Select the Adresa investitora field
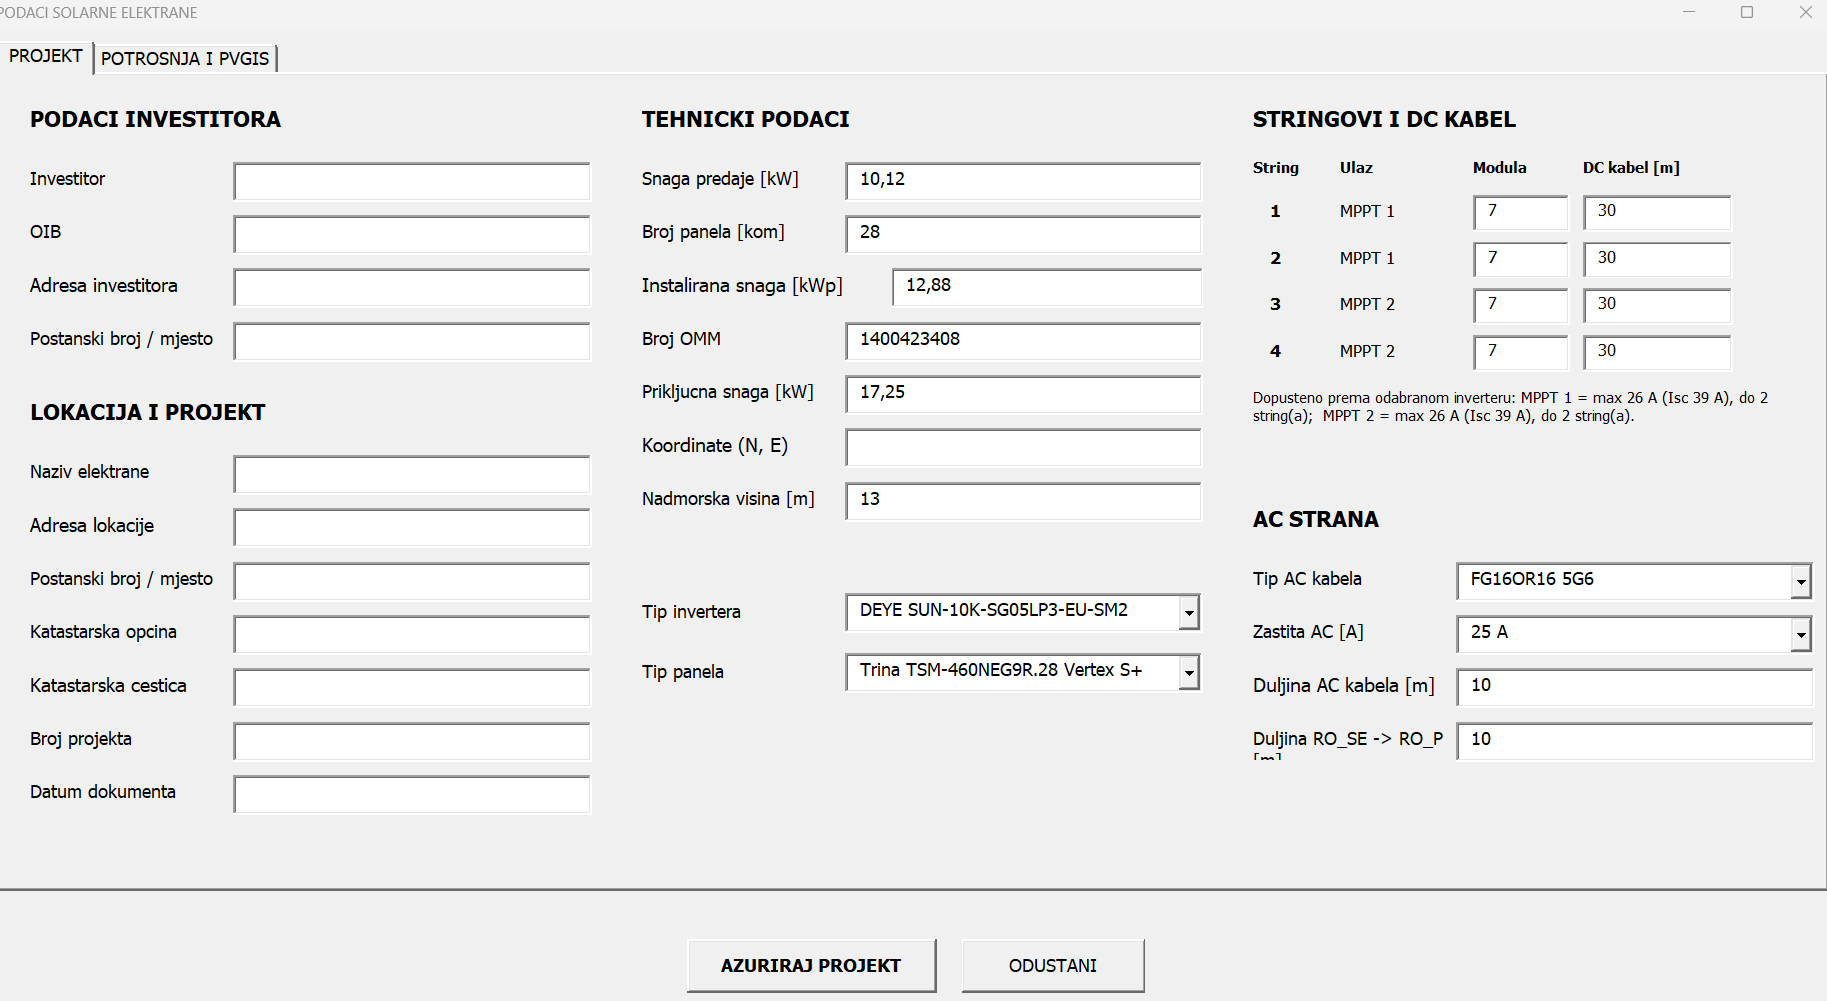 (412, 287)
